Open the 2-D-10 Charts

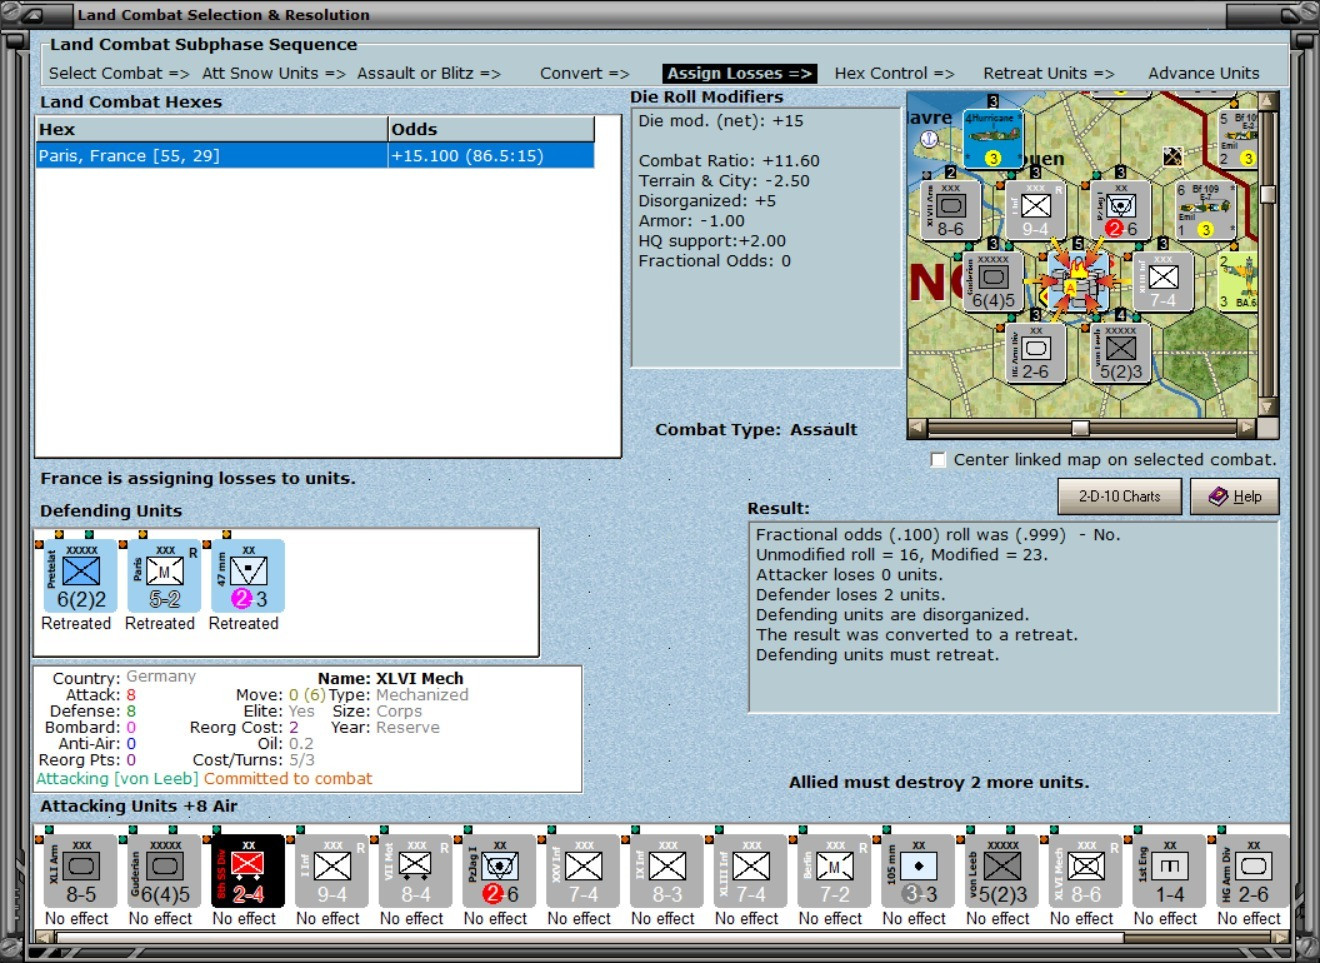(1120, 496)
